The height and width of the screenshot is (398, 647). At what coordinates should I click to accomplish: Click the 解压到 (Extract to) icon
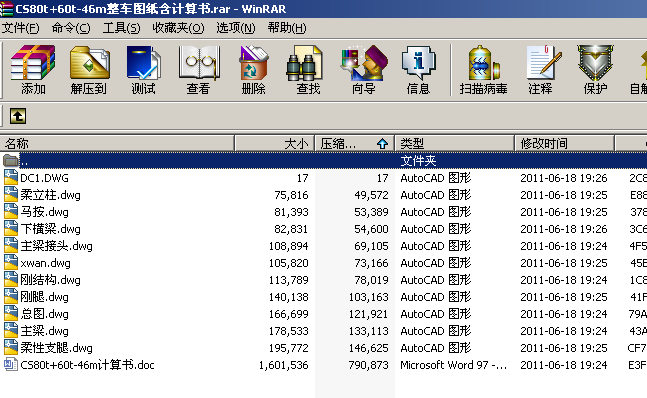click(89, 69)
